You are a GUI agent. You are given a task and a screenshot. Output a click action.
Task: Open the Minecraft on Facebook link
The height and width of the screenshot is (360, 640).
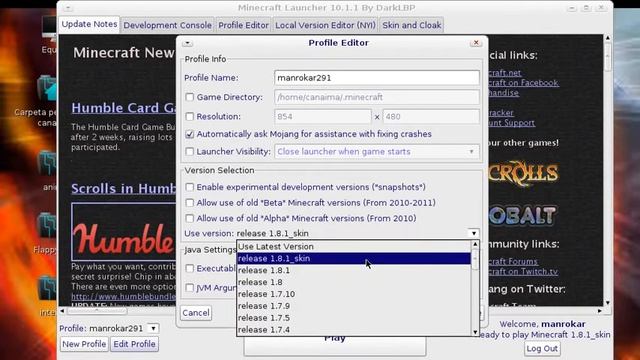click(x=523, y=83)
